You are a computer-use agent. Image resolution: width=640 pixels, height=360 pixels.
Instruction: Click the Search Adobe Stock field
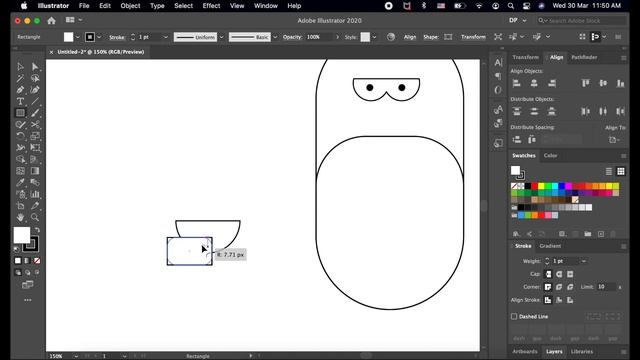(x=582, y=20)
